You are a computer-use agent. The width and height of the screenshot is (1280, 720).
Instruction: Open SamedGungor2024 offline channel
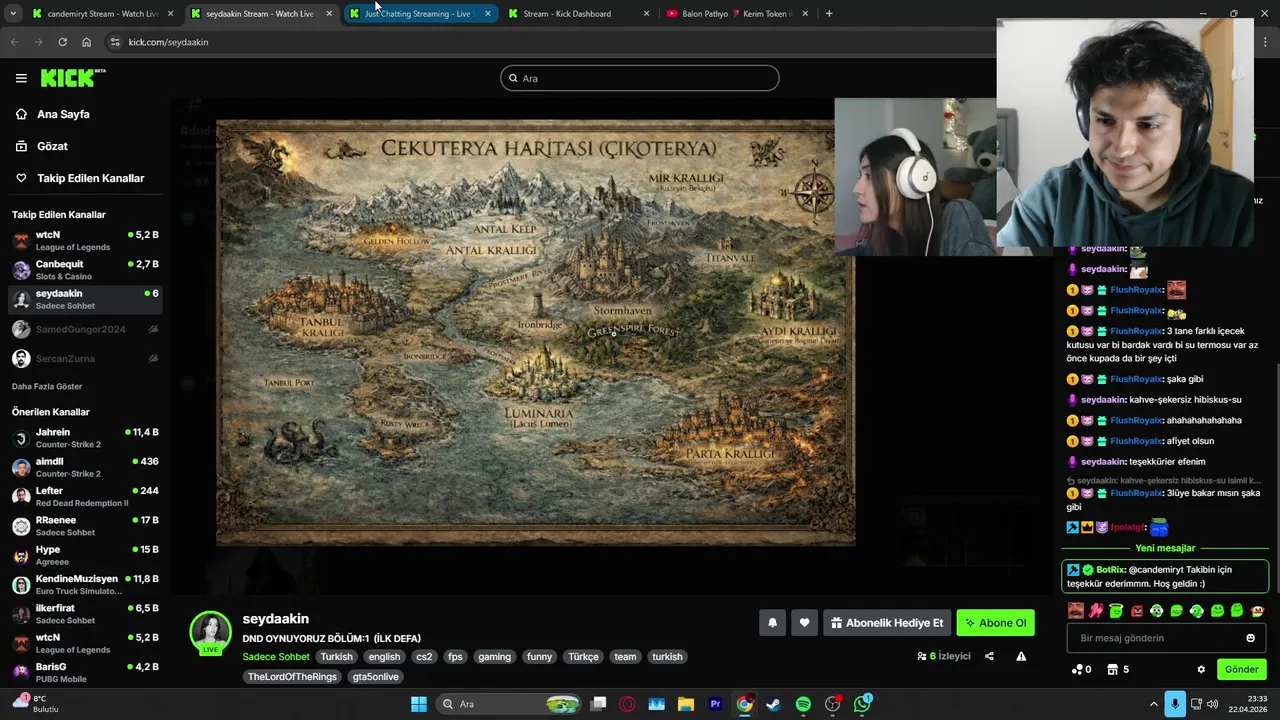tap(85, 329)
